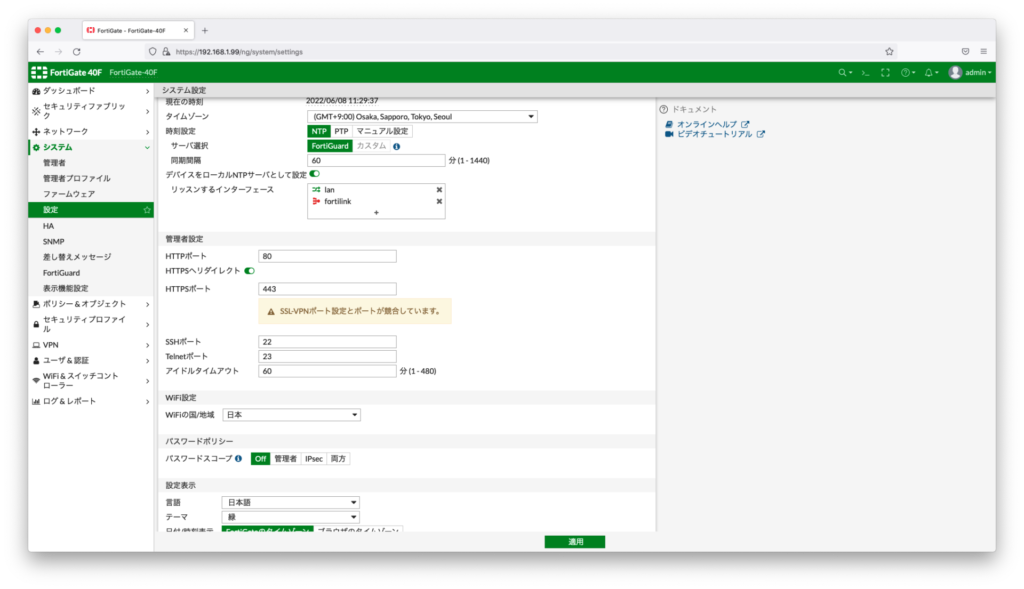Image resolution: width=1024 pixels, height=589 pixels.
Task: Set パスワードスコープ to Off
Action: tap(261, 459)
